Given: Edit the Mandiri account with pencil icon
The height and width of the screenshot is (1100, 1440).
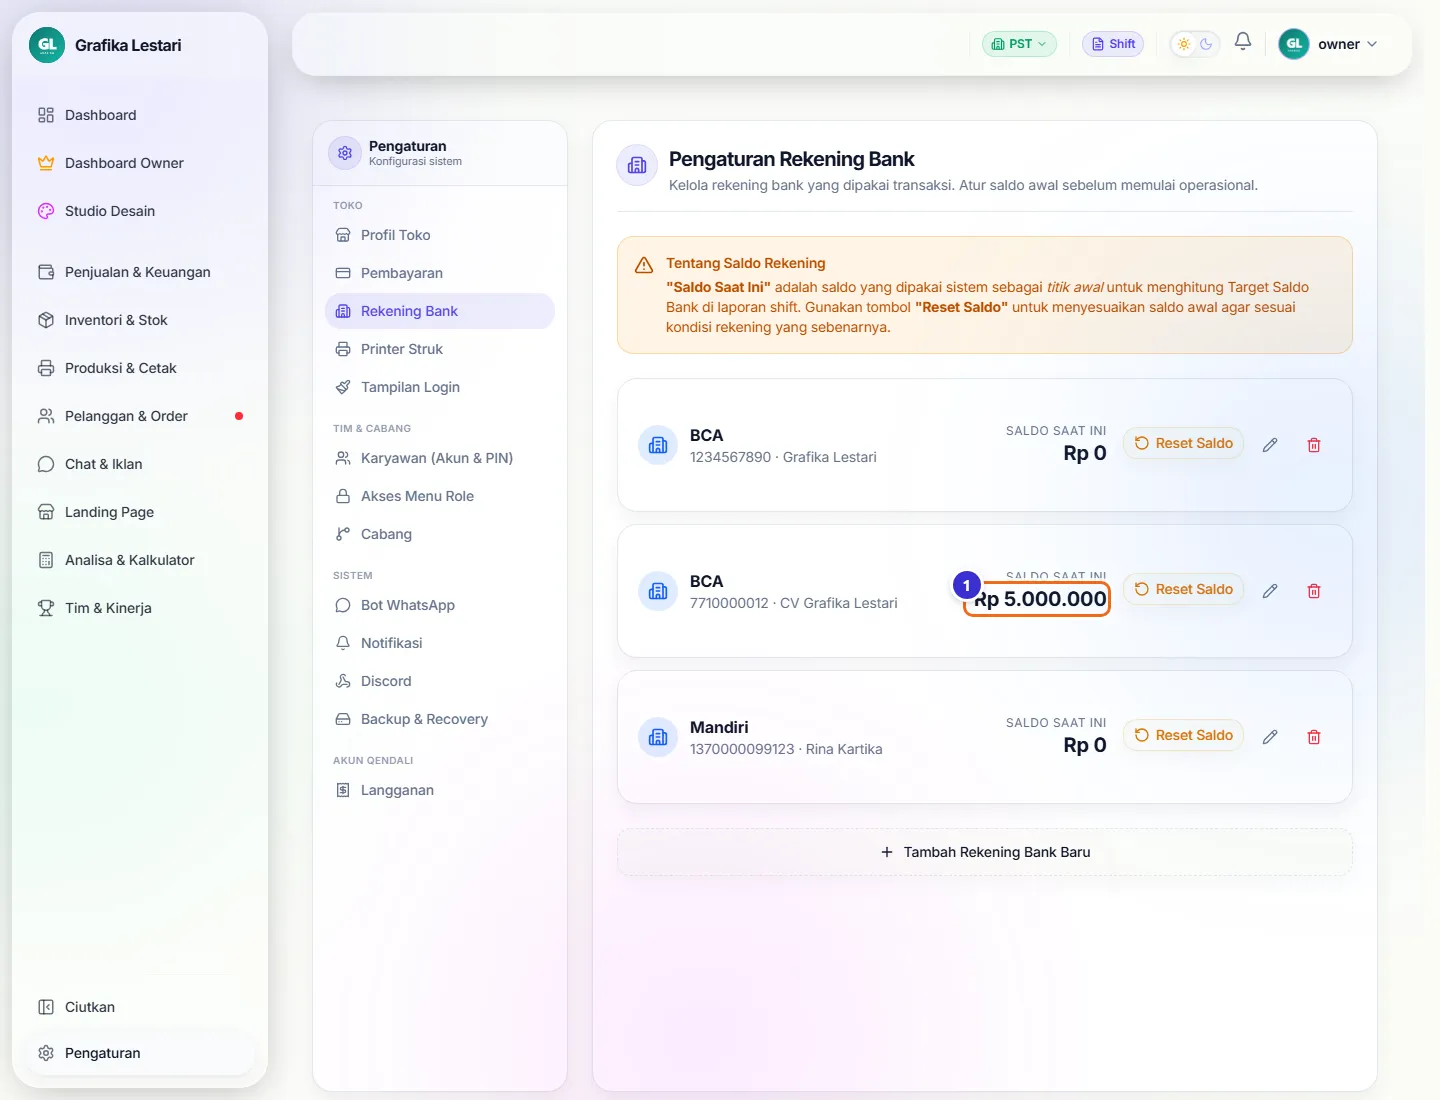Looking at the screenshot, I should click(1270, 737).
